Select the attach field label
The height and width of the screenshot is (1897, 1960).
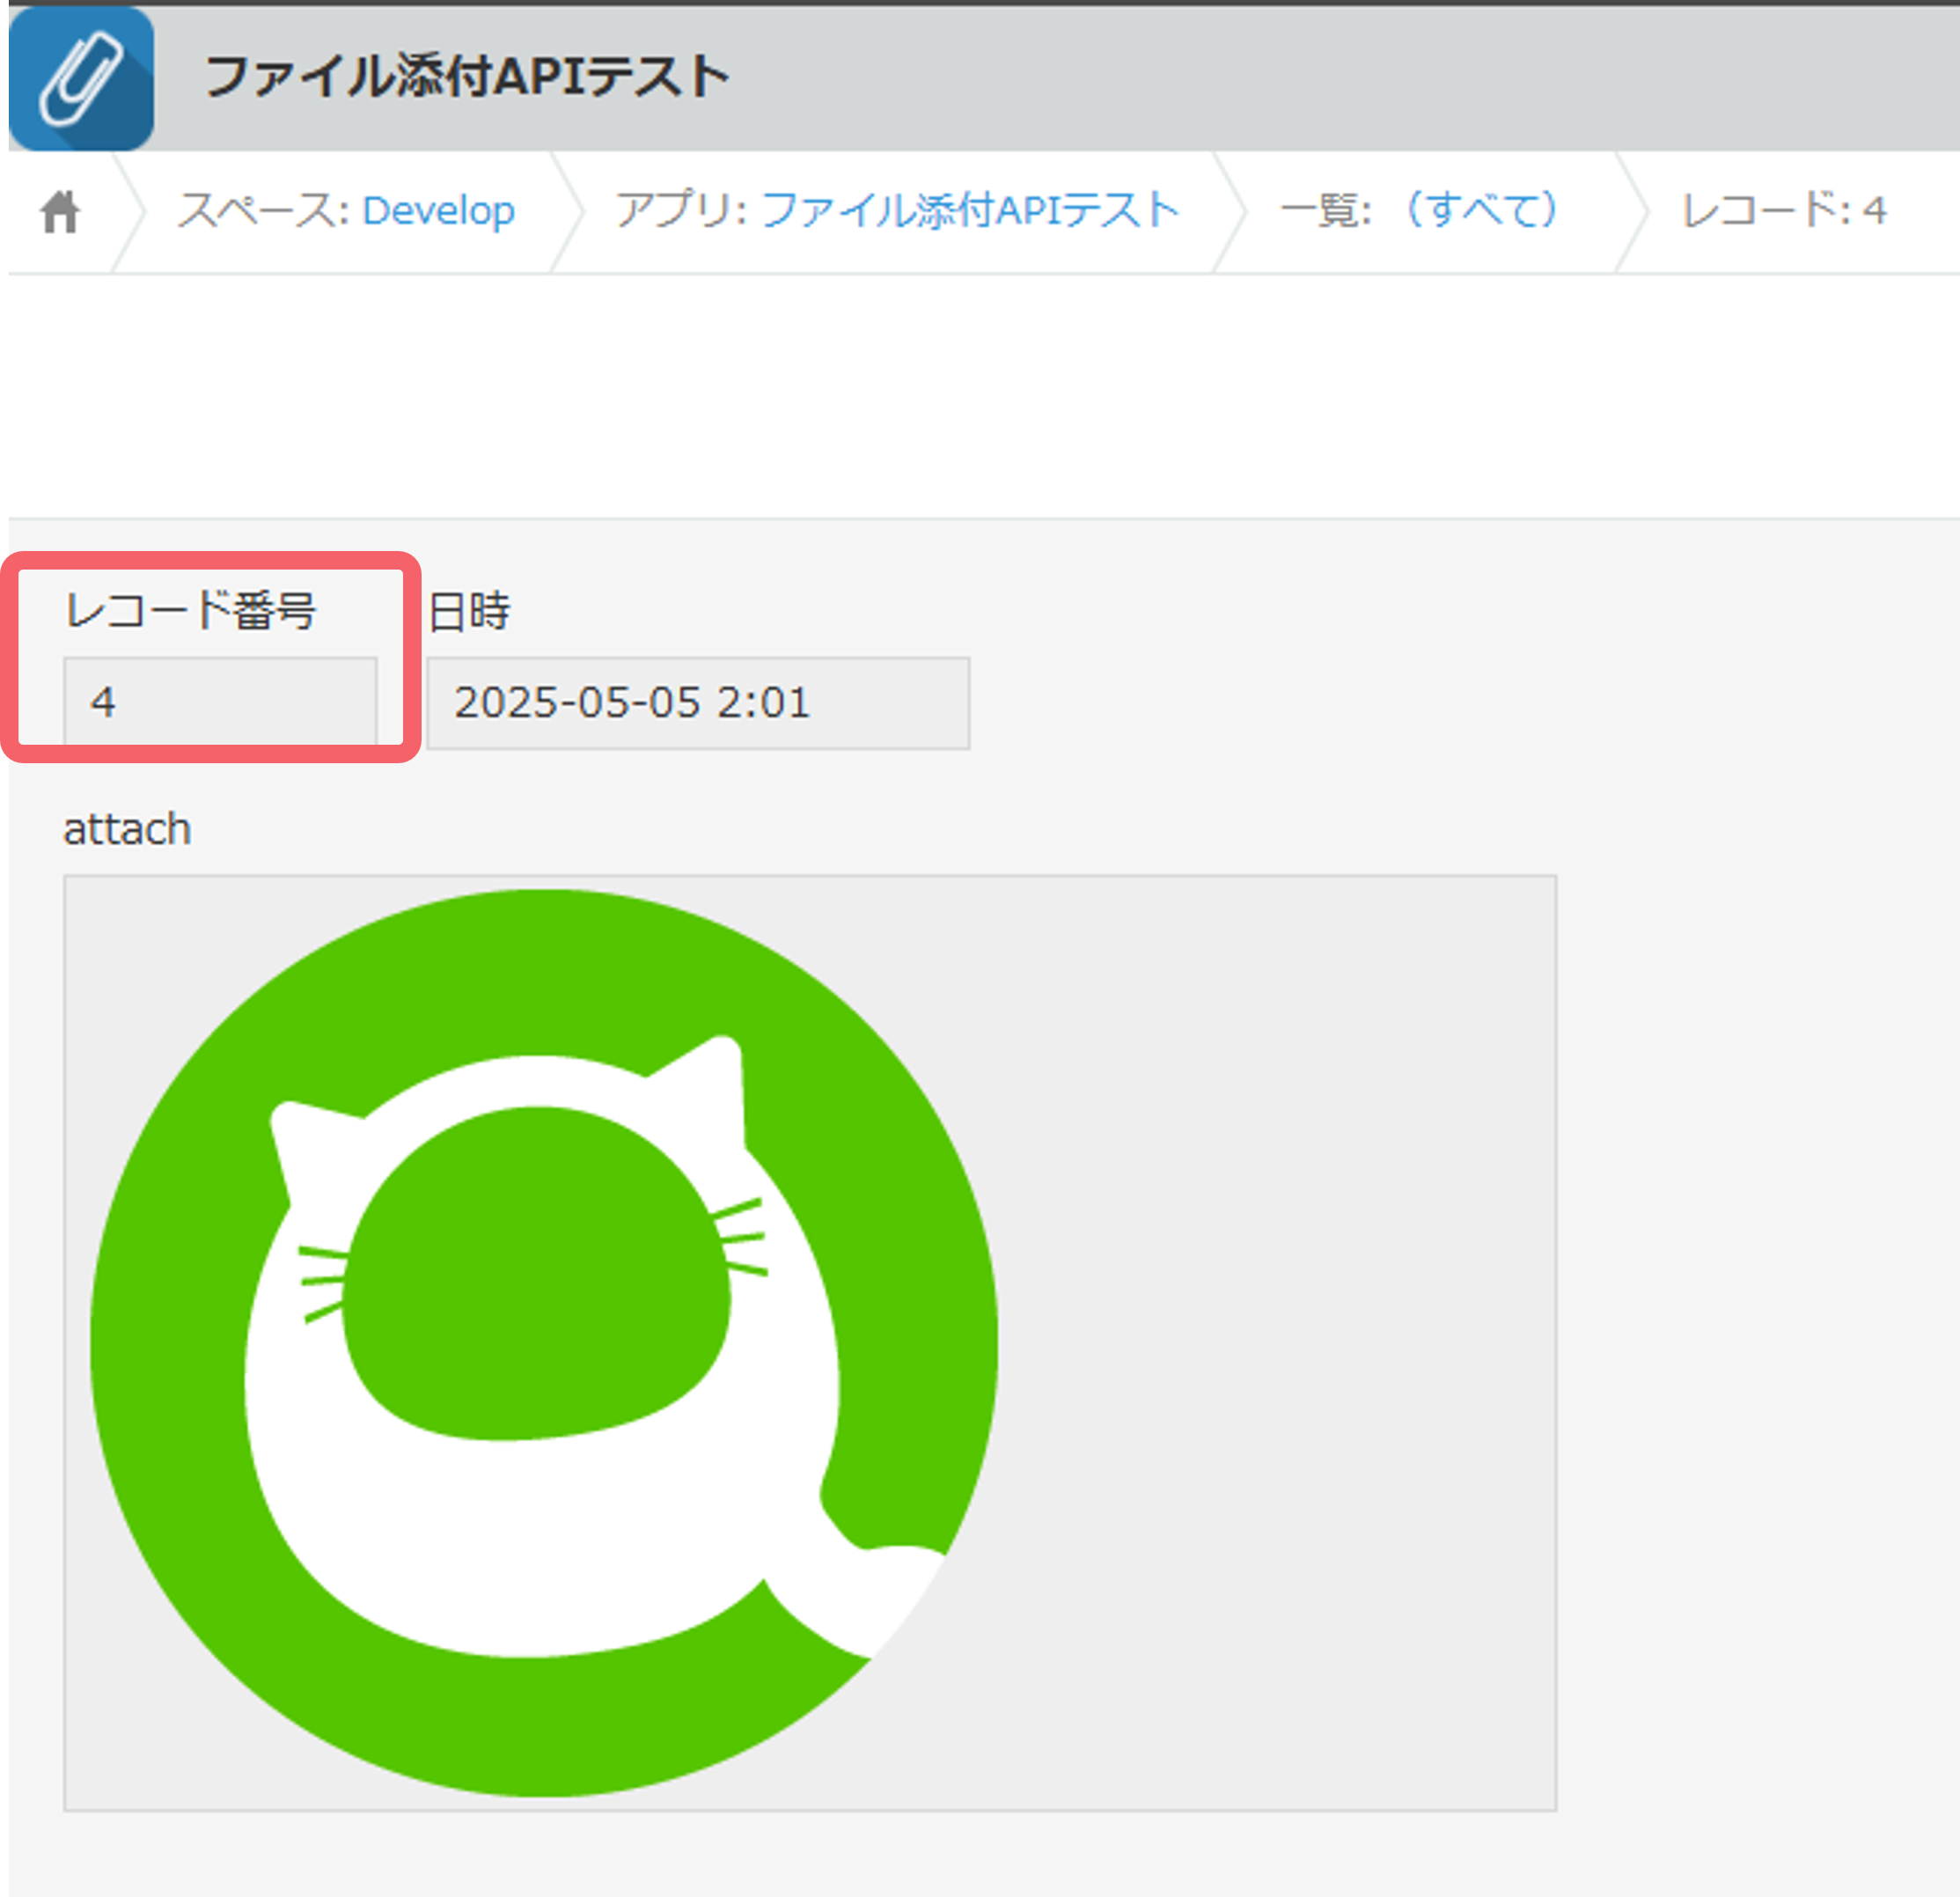point(127,828)
